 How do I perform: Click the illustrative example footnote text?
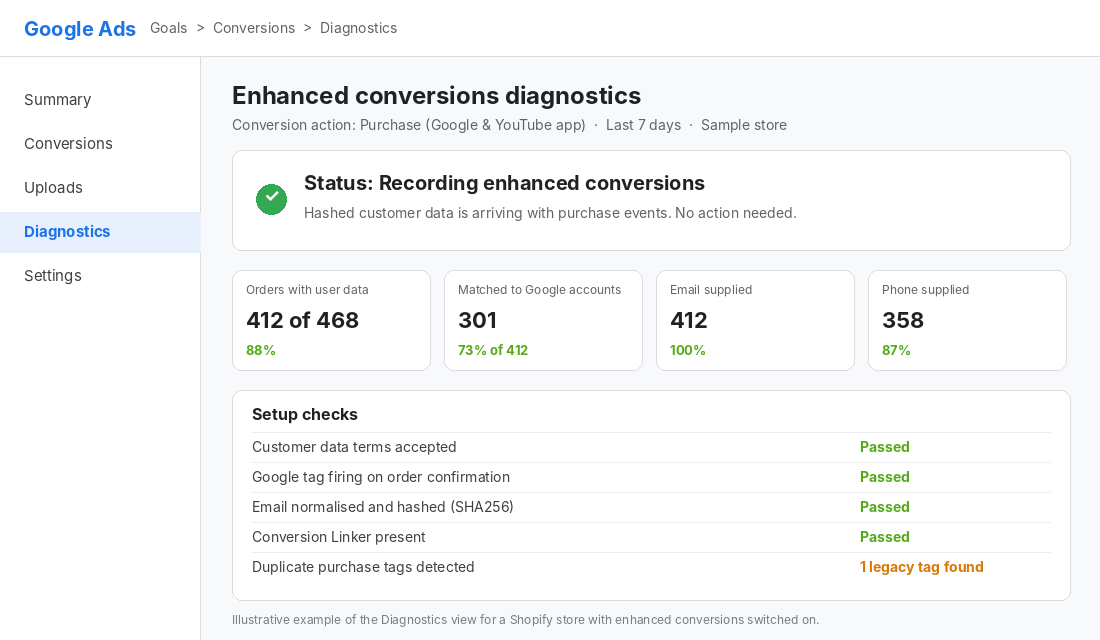click(x=525, y=620)
